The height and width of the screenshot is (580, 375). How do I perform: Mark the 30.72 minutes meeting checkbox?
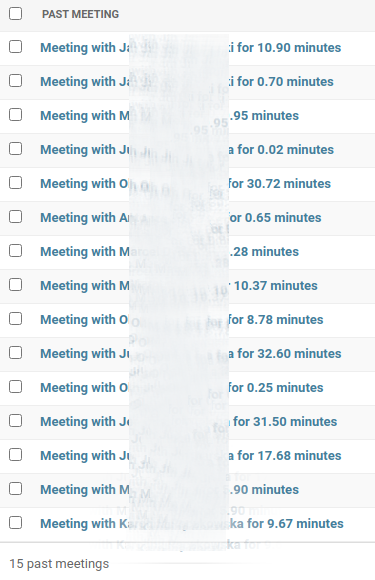click(16, 183)
